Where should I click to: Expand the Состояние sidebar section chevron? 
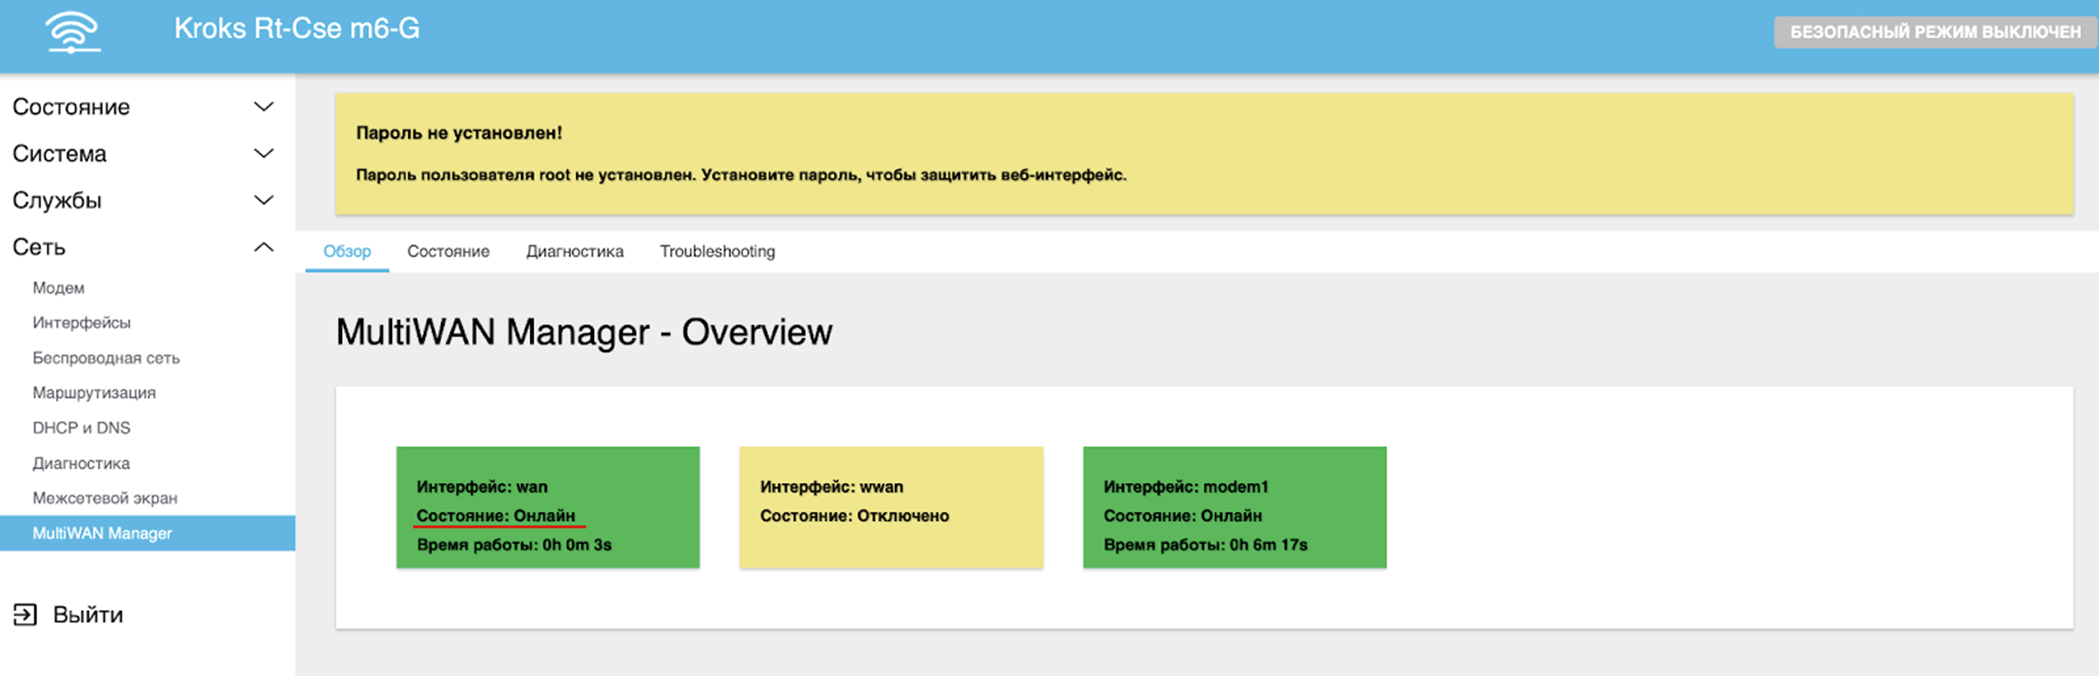(x=263, y=107)
